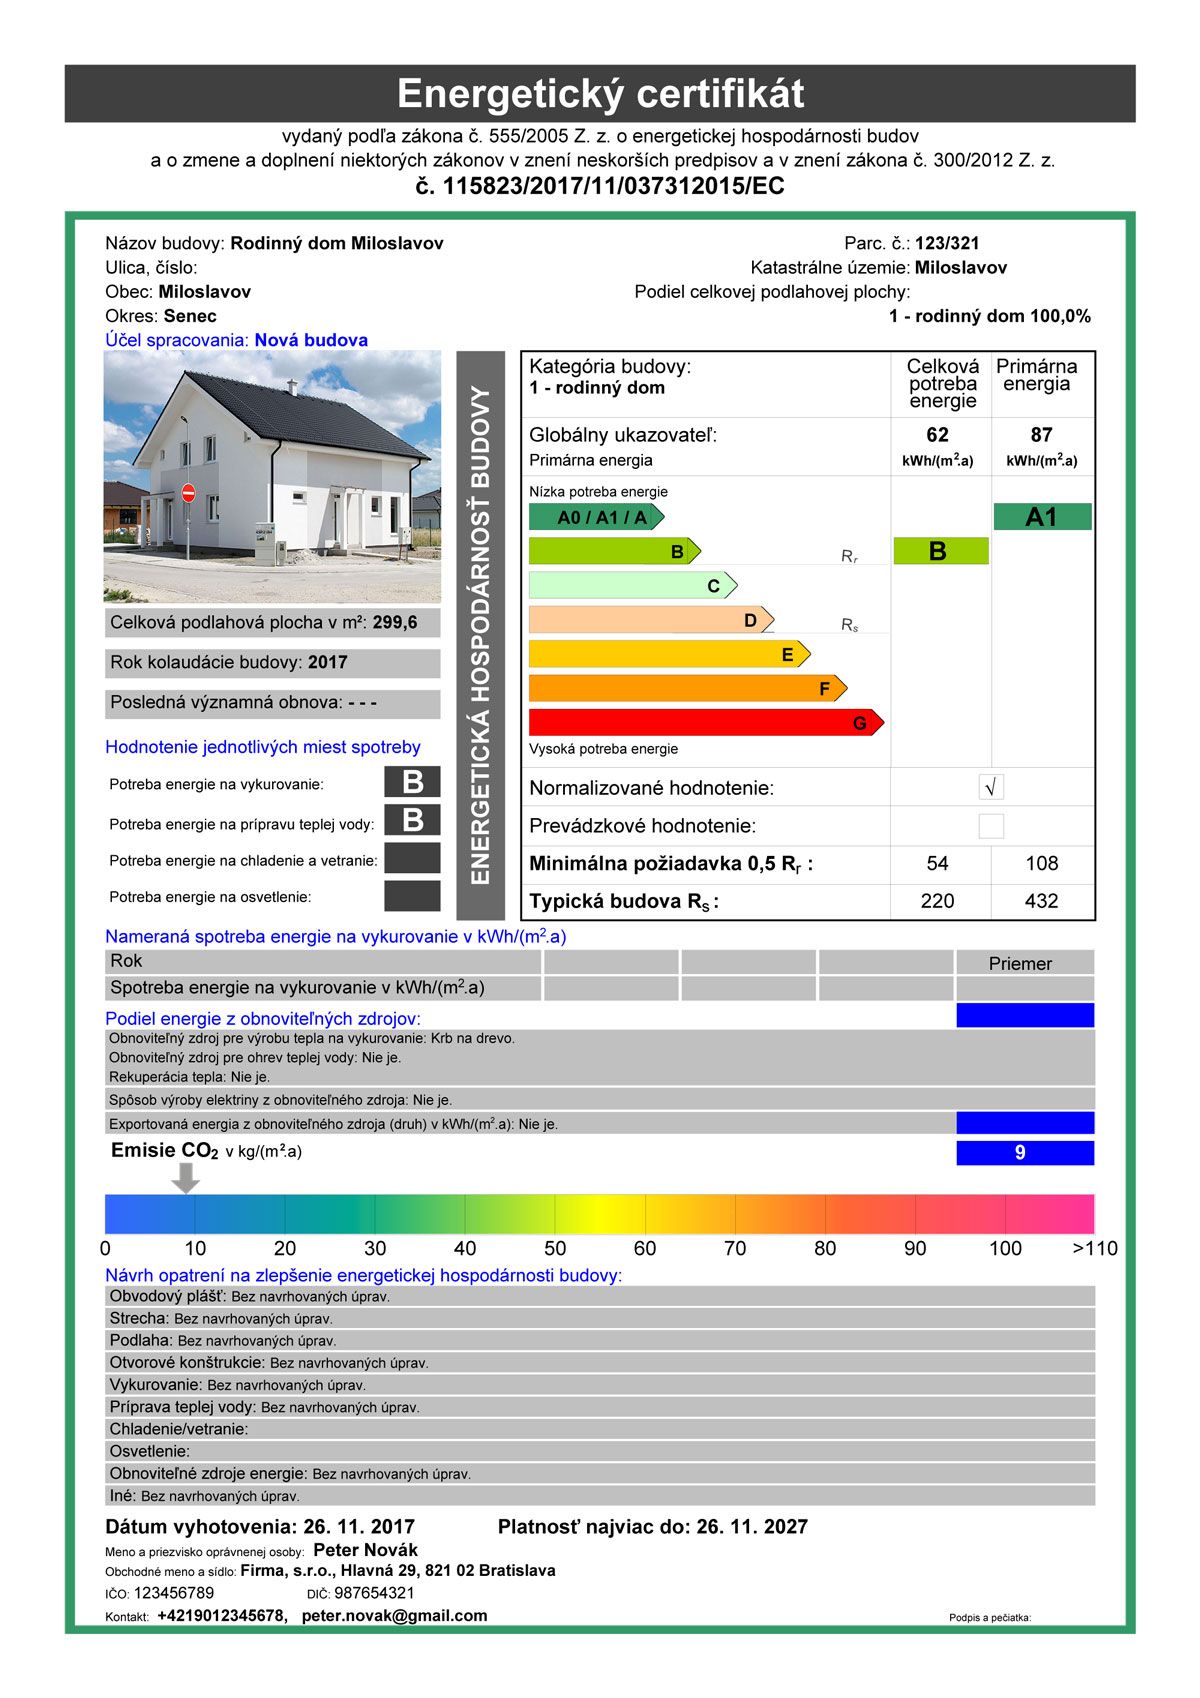The image size is (1200, 1698).
Task: Click the Kategória budovy: 1 - rodinný dom cell
Action: point(706,384)
